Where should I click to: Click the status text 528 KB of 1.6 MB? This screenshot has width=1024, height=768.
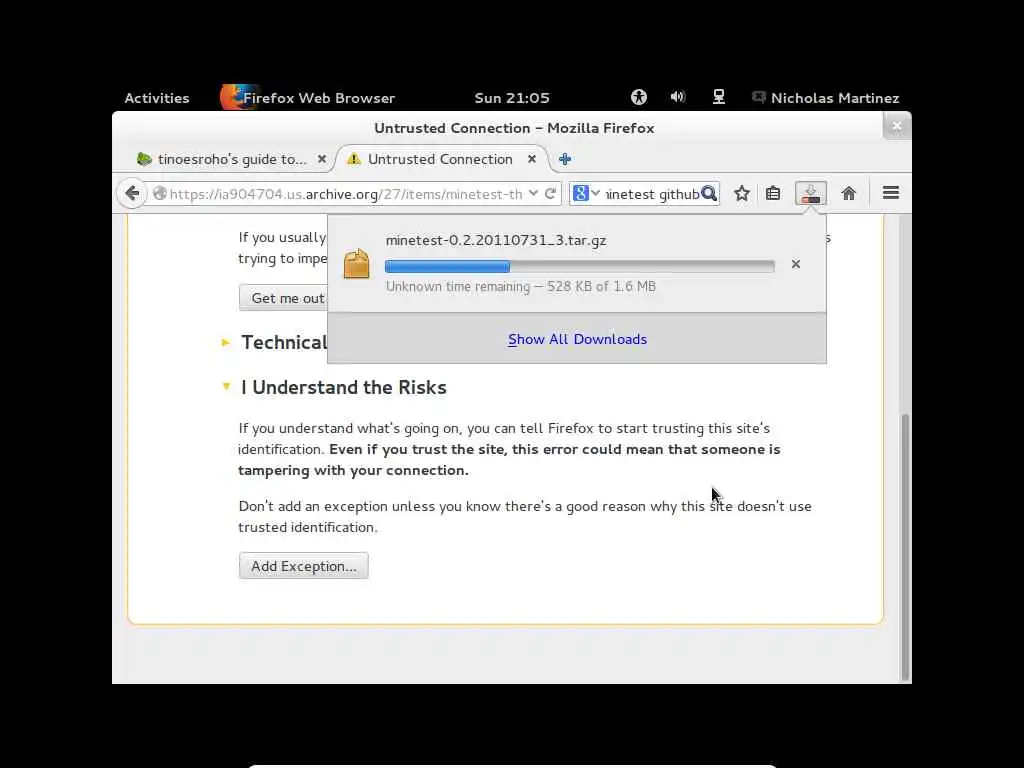[601, 286]
